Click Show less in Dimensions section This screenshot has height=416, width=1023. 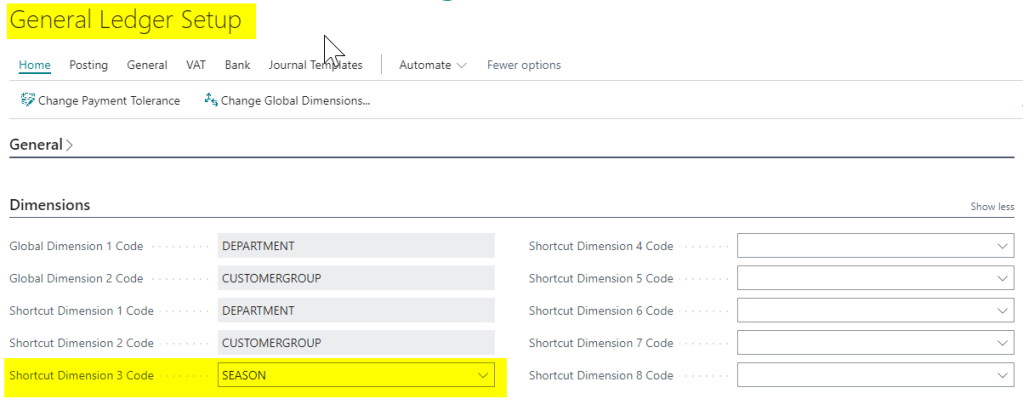[x=992, y=207]
